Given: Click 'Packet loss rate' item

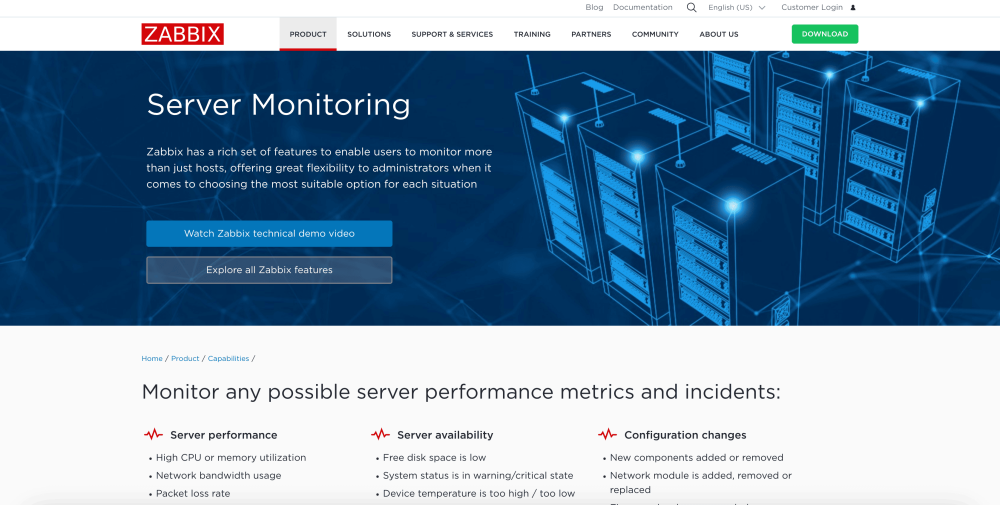Looking at the screenshot, I should [193, 494].
